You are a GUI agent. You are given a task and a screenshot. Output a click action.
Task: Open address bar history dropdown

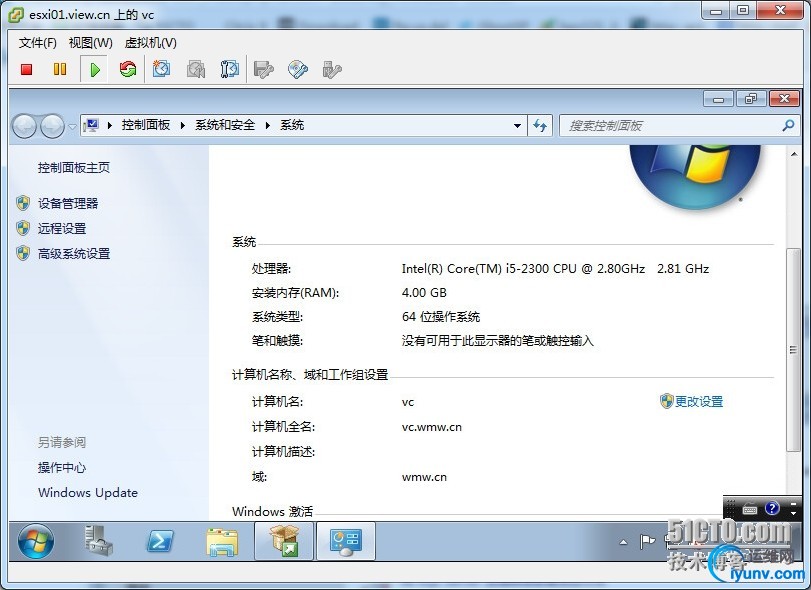[x=517, y=126]
